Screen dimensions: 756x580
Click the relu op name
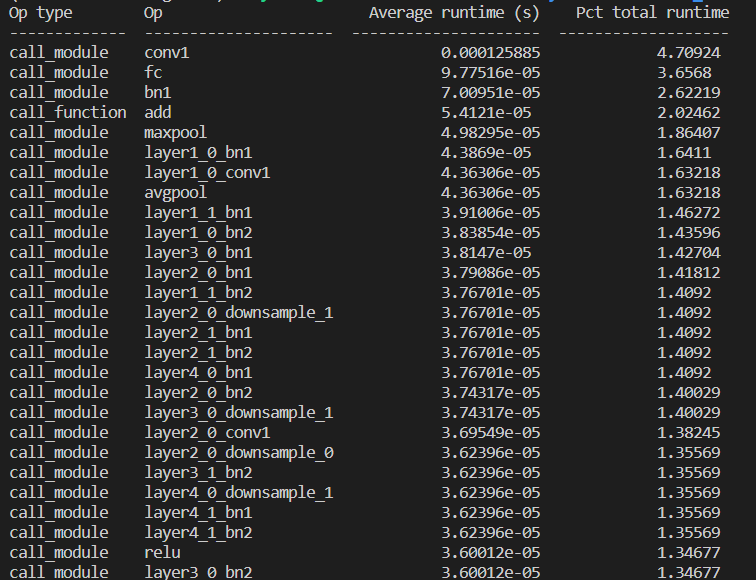click(162, 553)
